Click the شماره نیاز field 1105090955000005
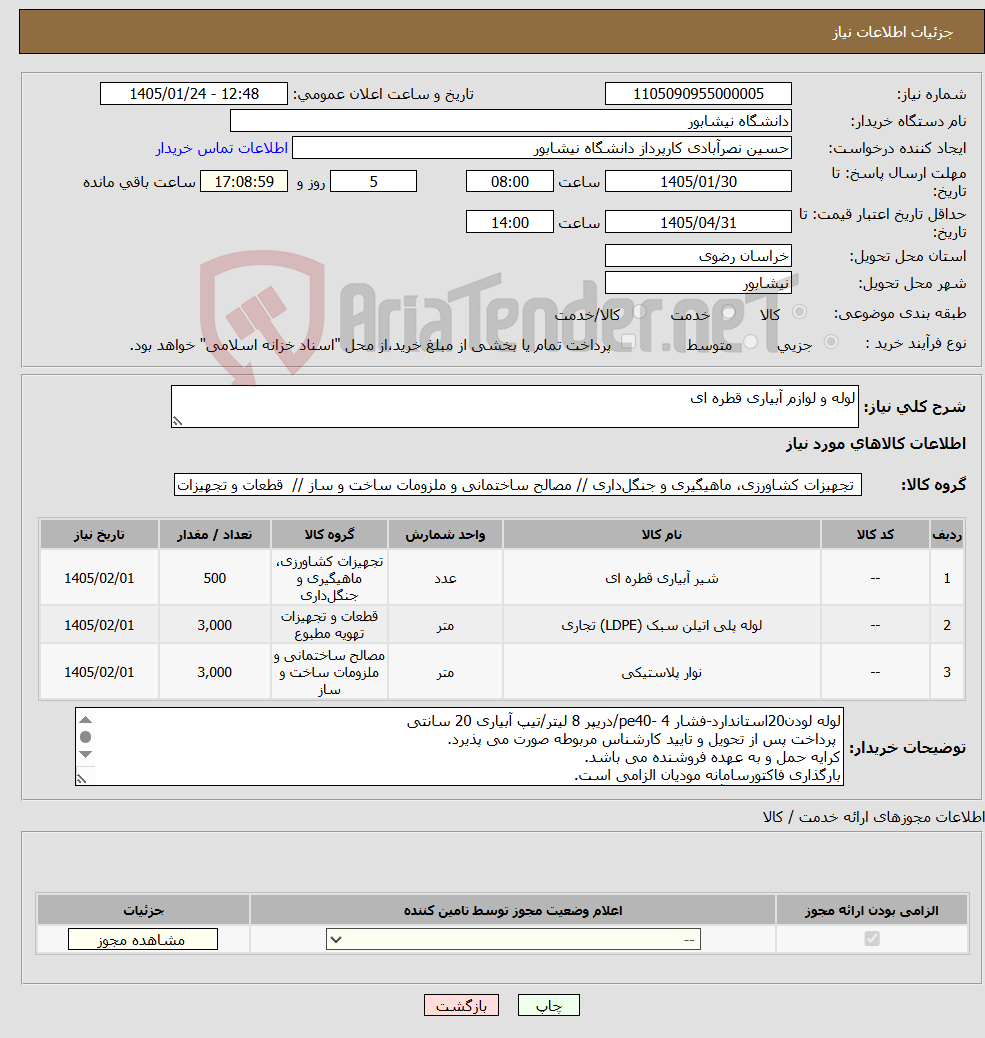 [698, 94]
